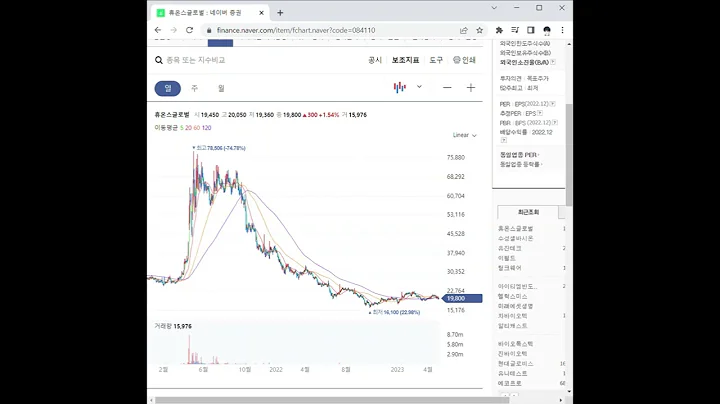Open 유니테스트 in recent list
720x404 pixels.
[x=512, y=374]
